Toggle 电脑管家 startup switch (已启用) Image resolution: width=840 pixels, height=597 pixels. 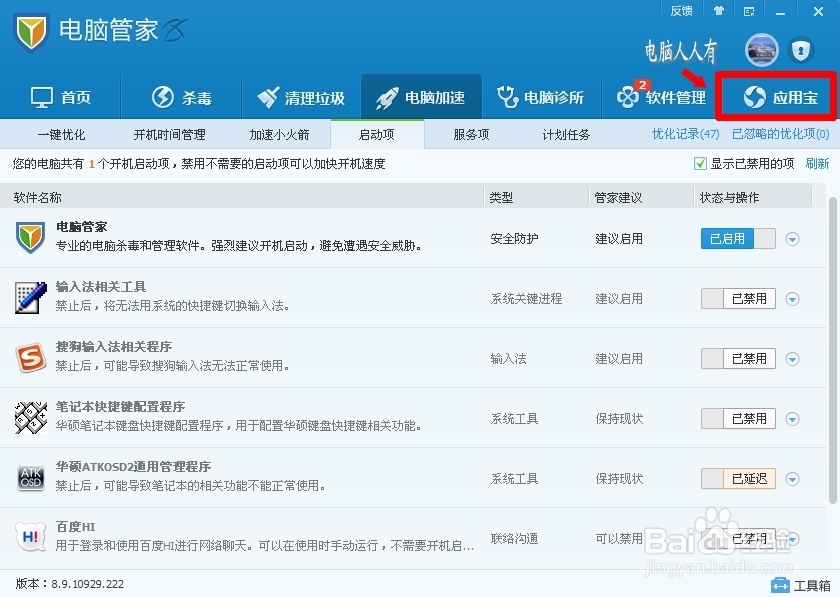pyautogui.click(x=738, y=238)
